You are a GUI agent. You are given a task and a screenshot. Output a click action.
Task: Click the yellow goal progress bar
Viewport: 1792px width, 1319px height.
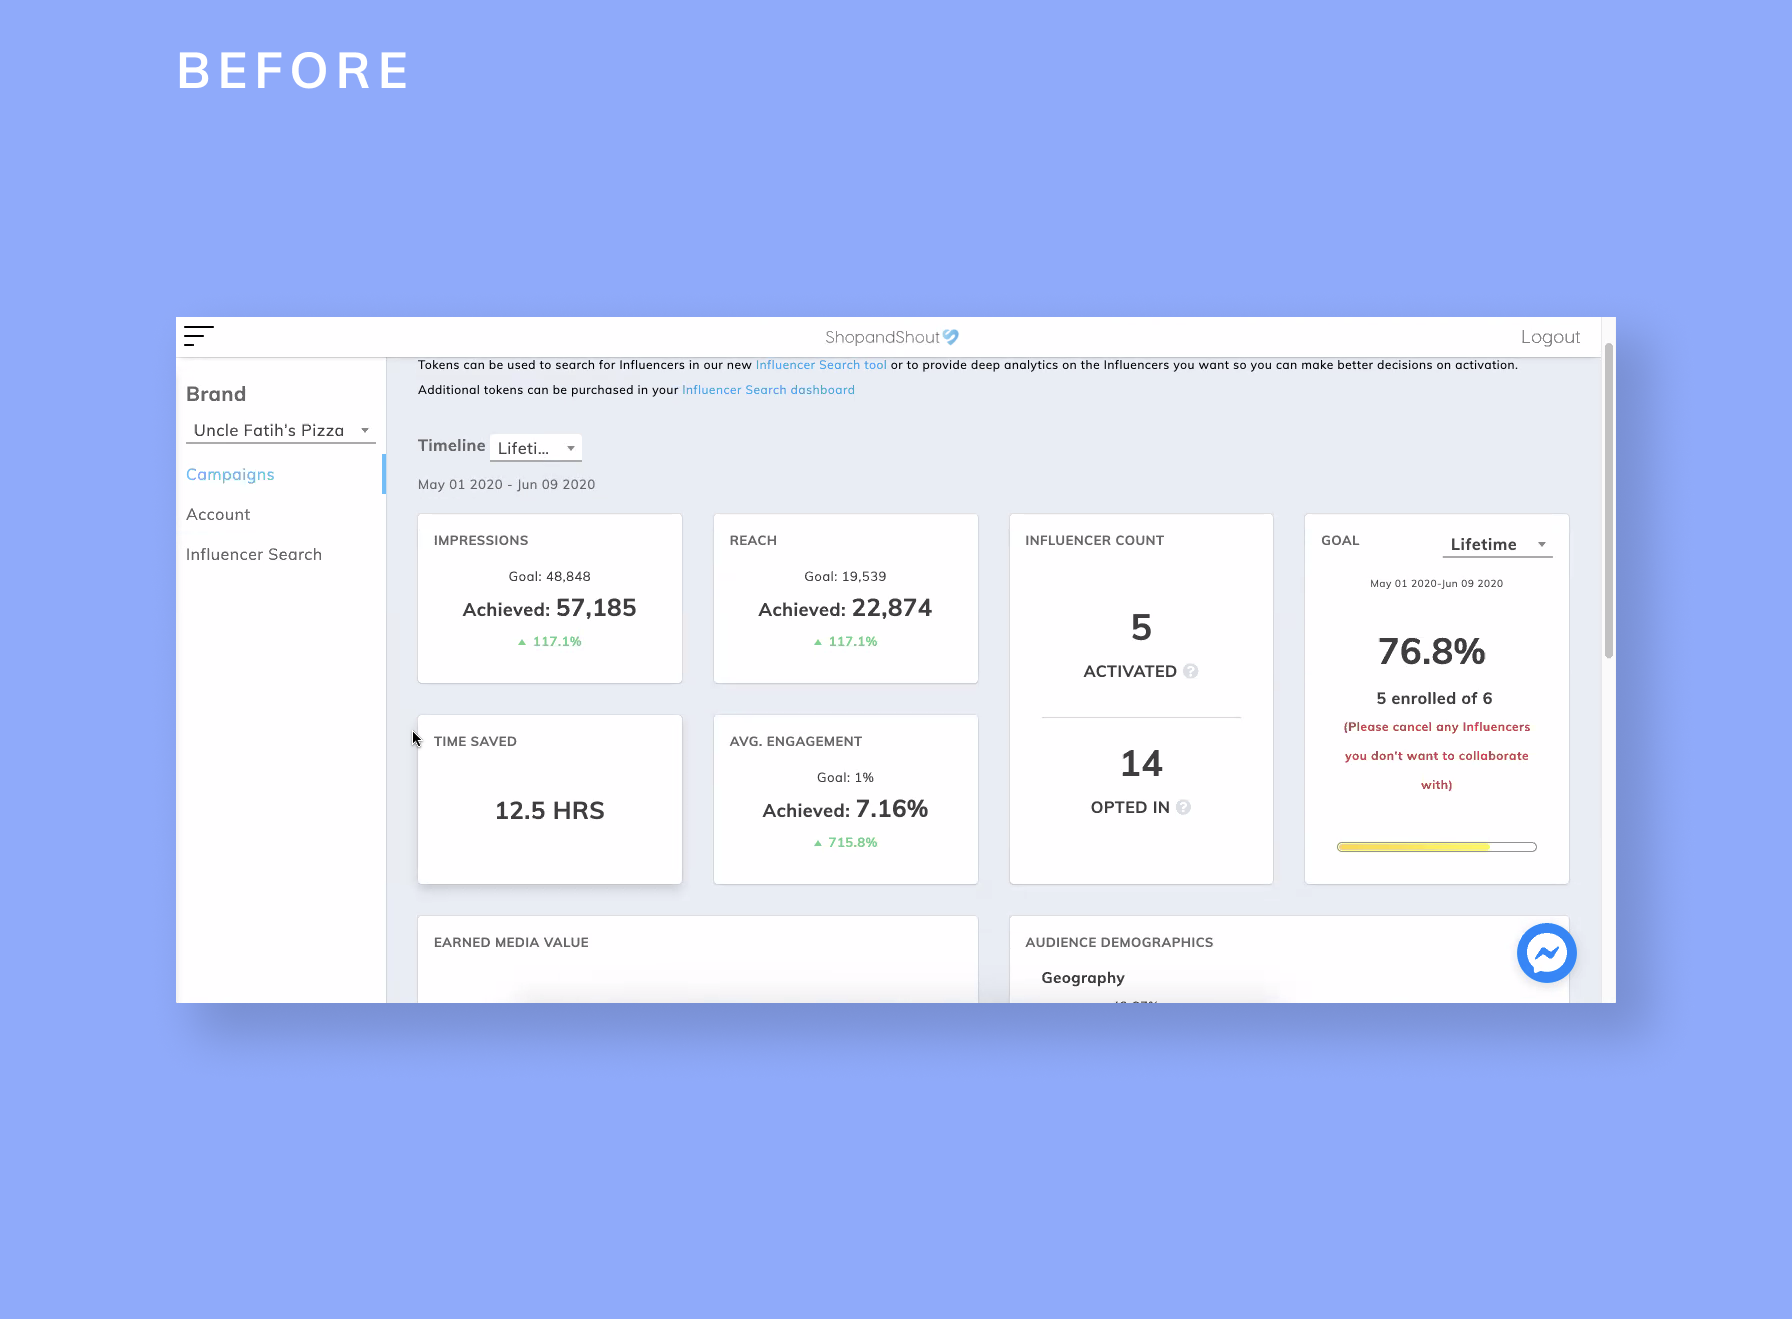pos(1436,847)
